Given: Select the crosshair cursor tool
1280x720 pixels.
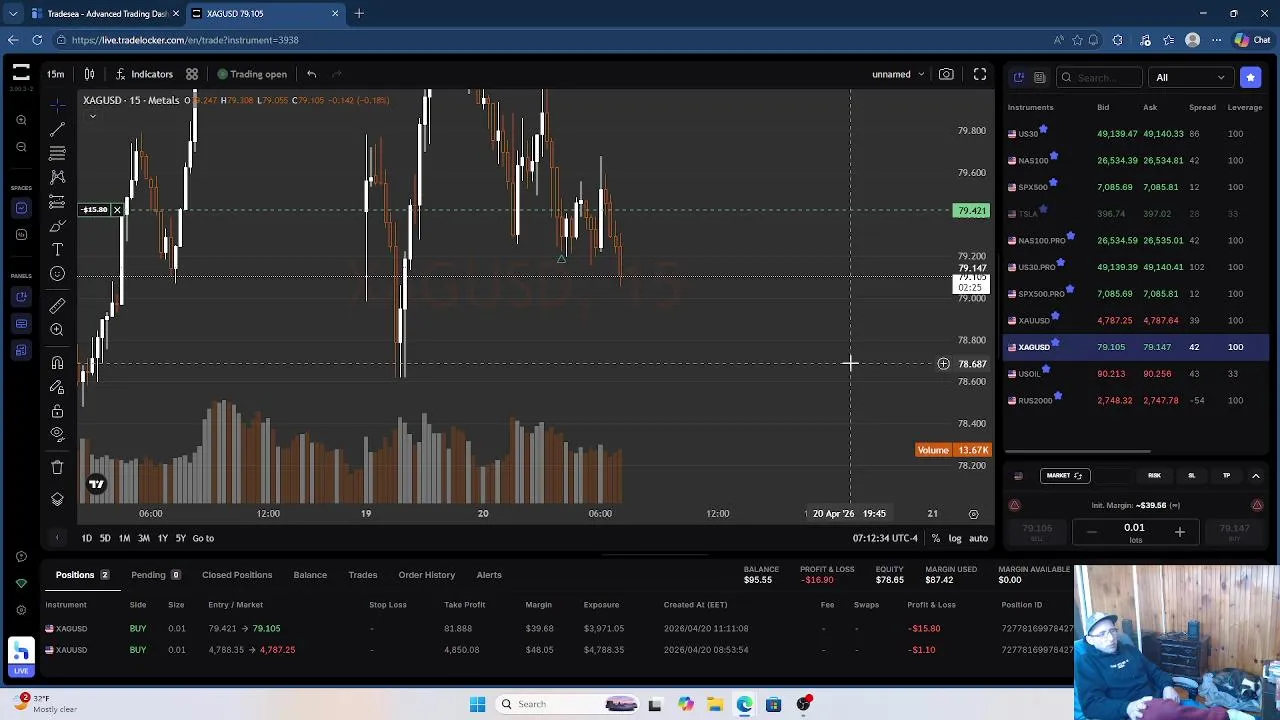Looking at the screenshot, I should tap(57, 105).
